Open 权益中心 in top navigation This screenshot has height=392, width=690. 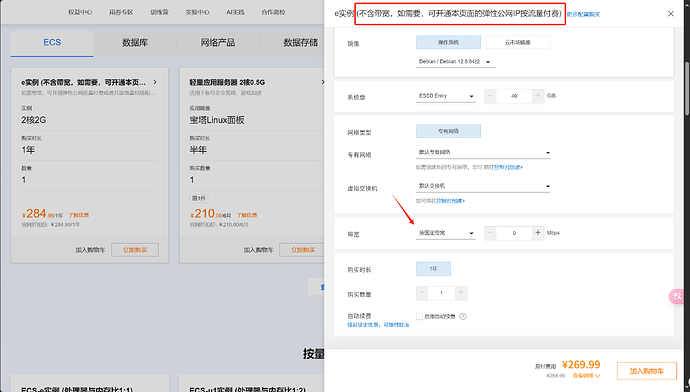coord(80,12)
